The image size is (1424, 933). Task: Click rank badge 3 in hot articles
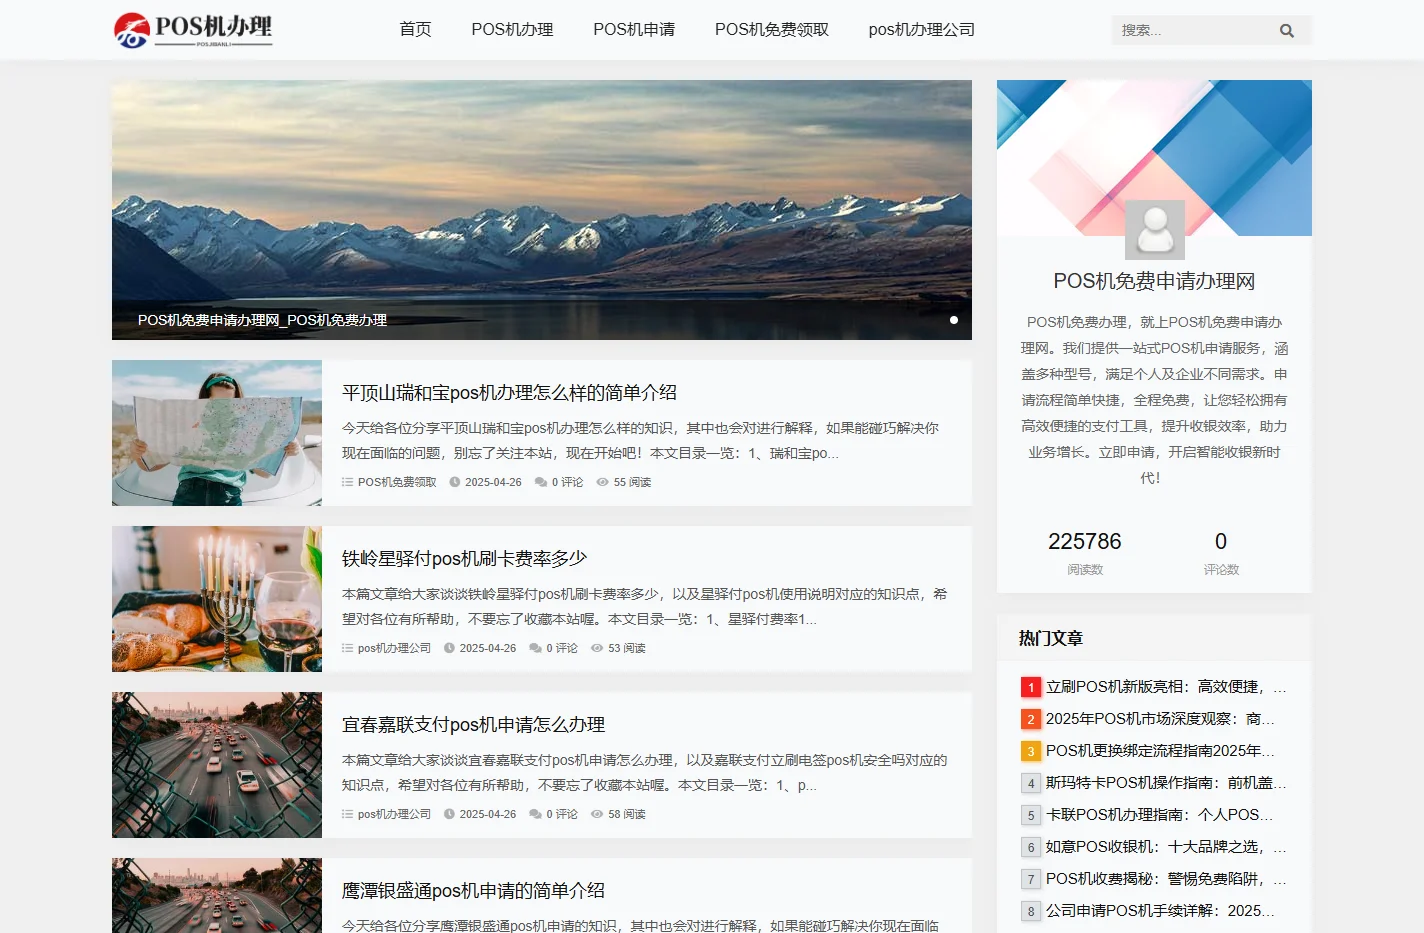[x=1031, y=751]
